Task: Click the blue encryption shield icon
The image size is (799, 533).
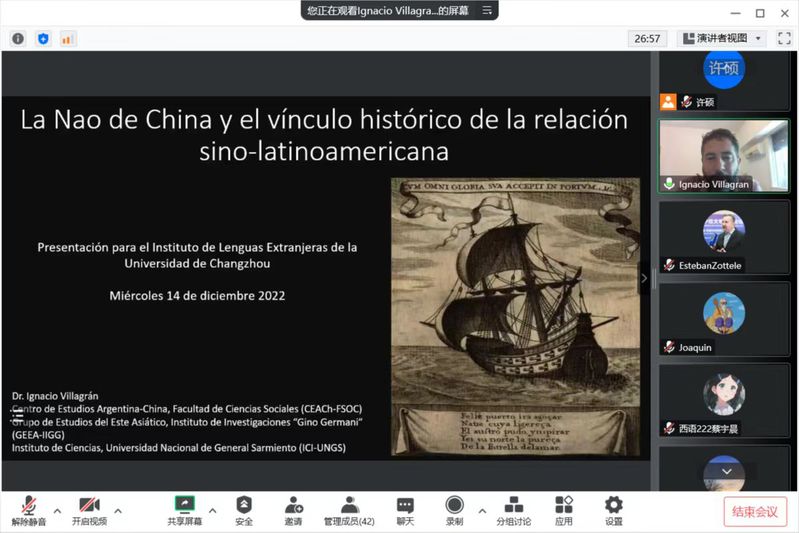Action: pyautogui.click(x=43, y=39)
